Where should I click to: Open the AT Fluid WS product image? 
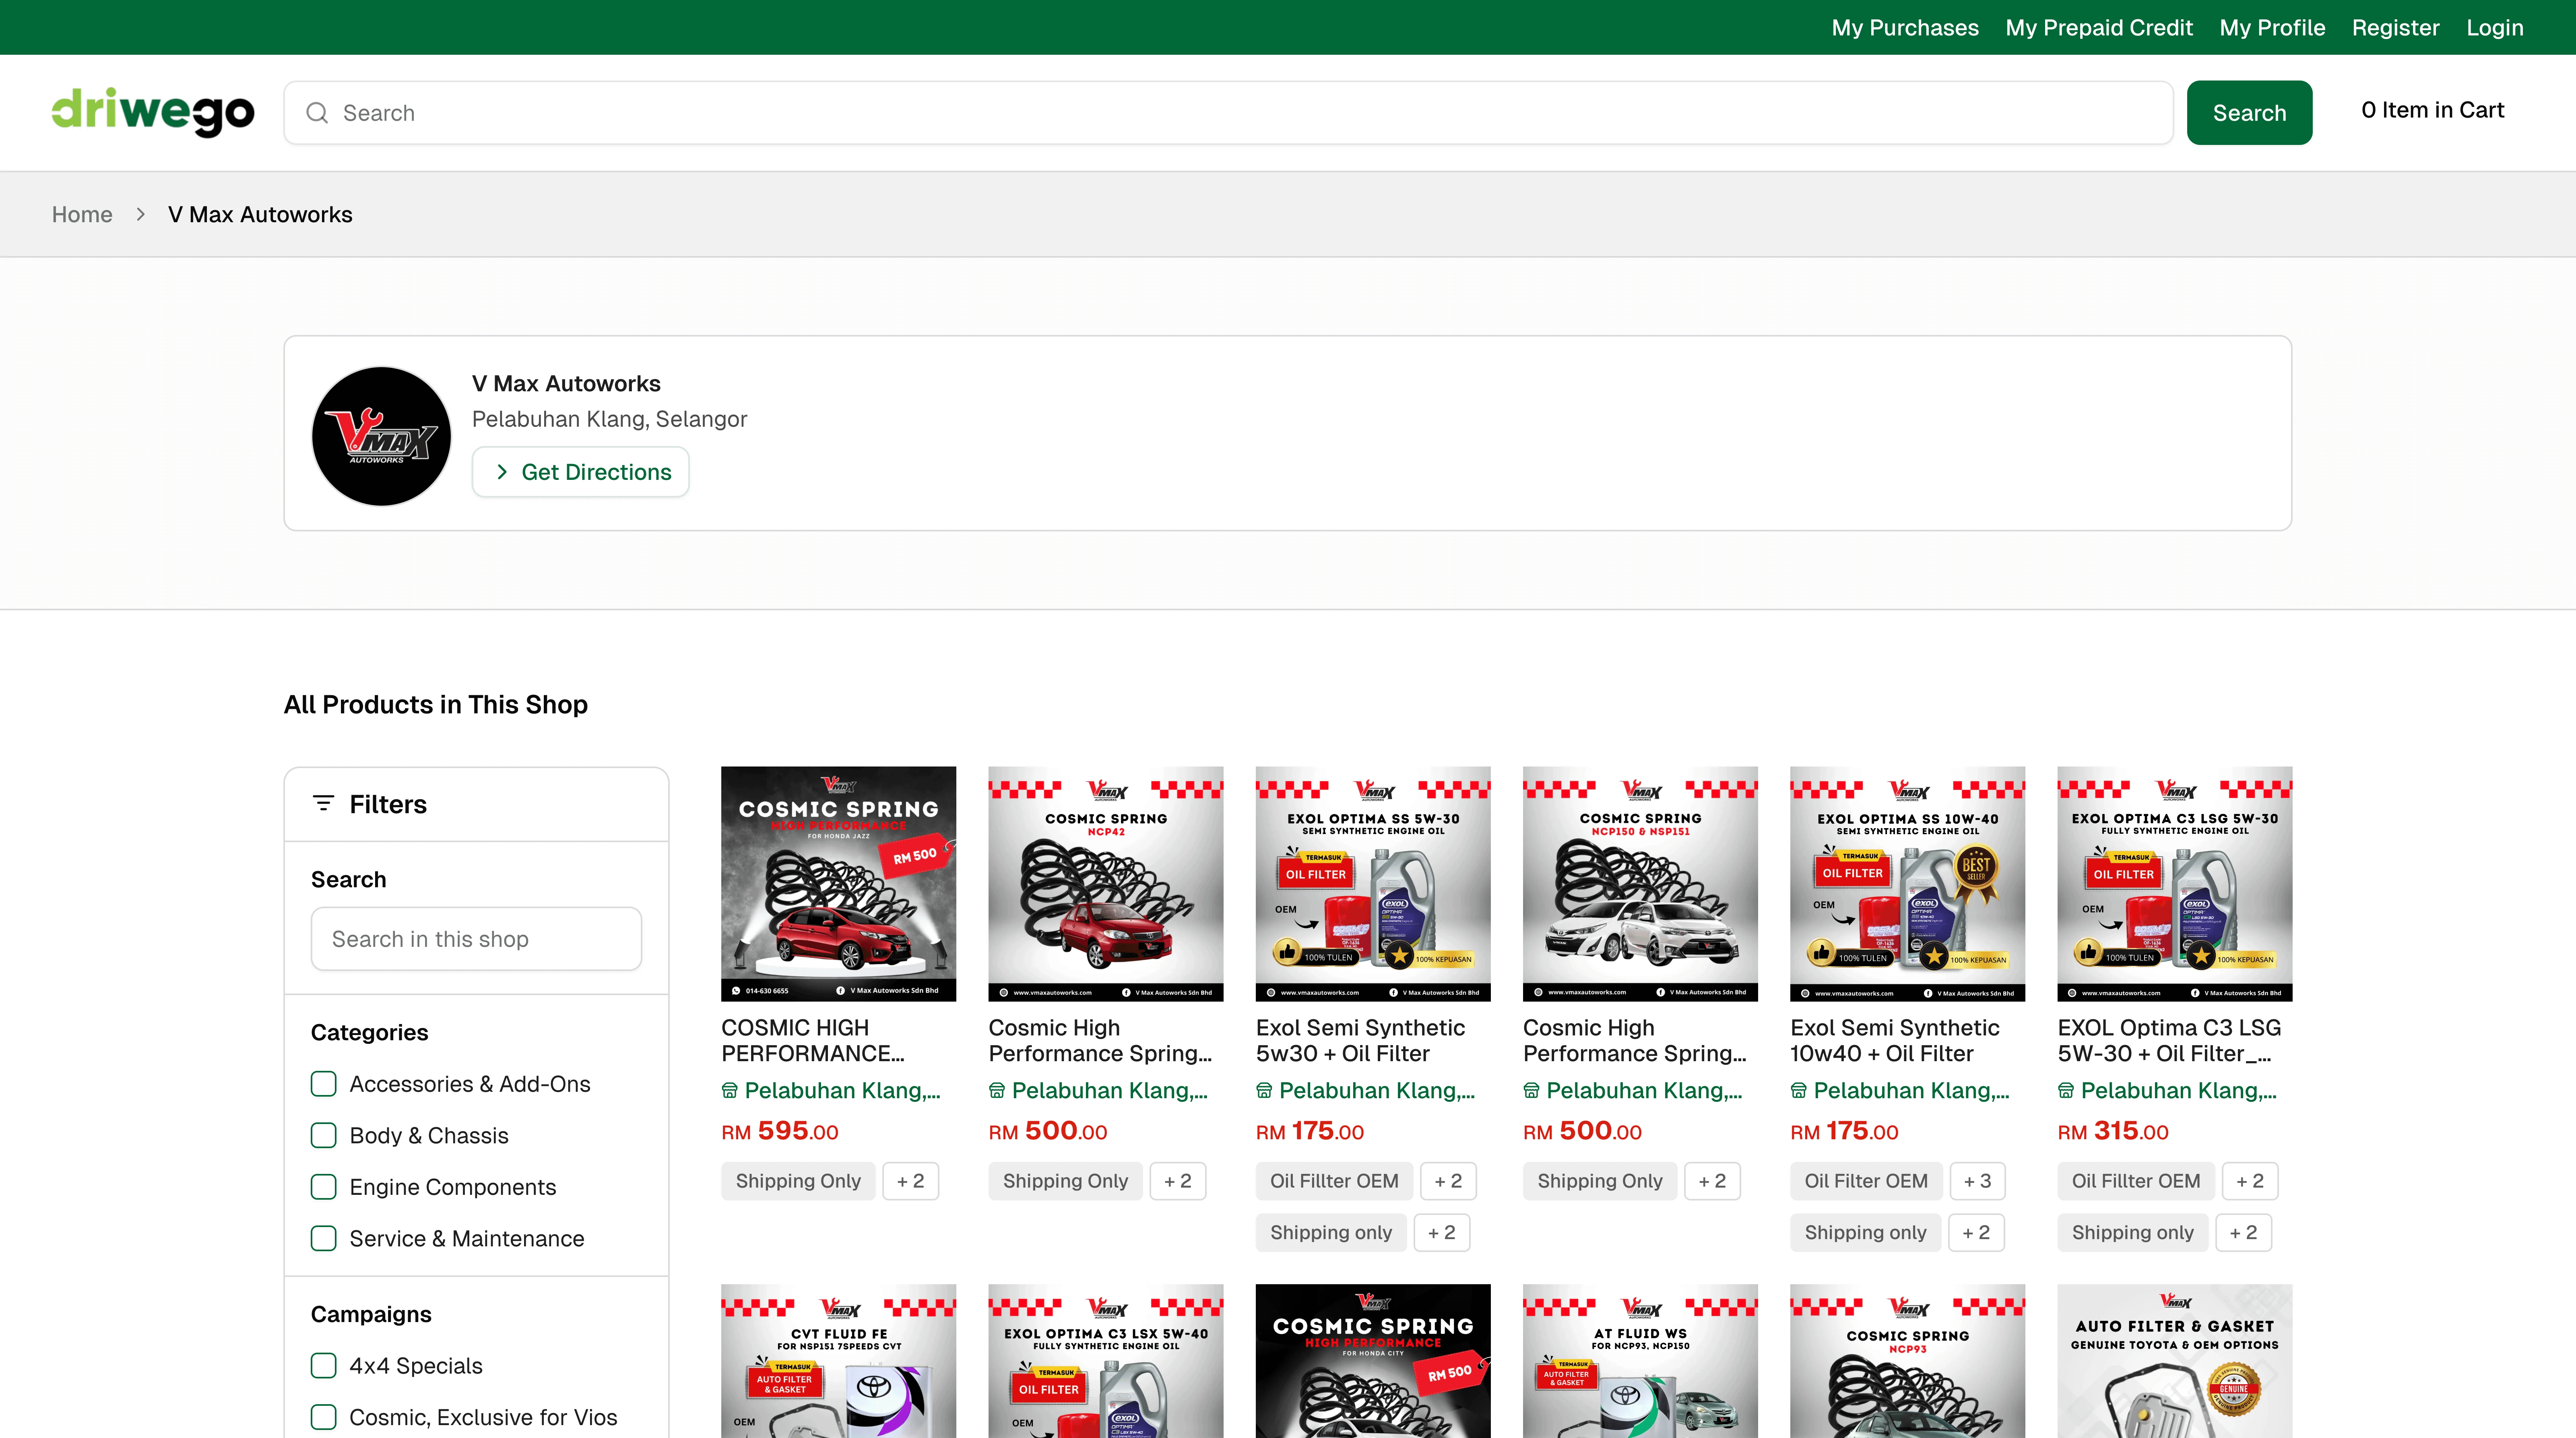pyautogui.click(x=1640, y=1361)
